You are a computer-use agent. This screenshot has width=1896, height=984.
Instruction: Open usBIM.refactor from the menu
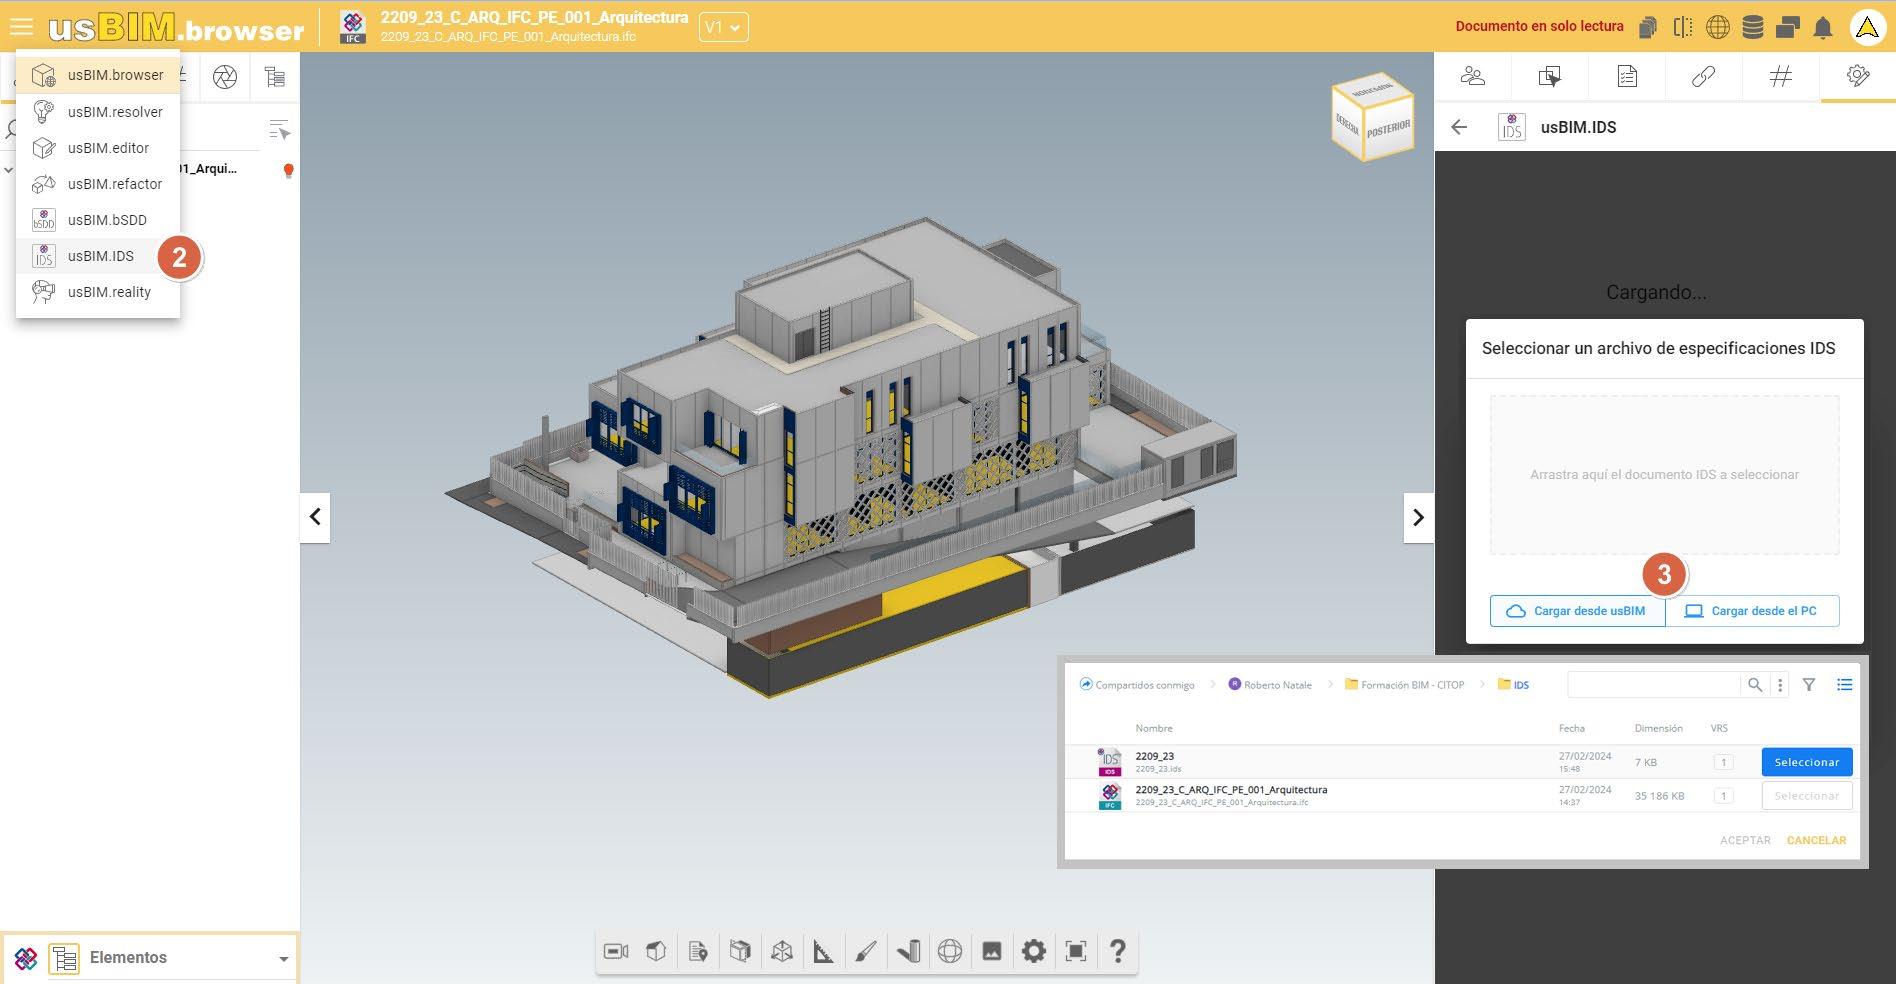[98, 184]
